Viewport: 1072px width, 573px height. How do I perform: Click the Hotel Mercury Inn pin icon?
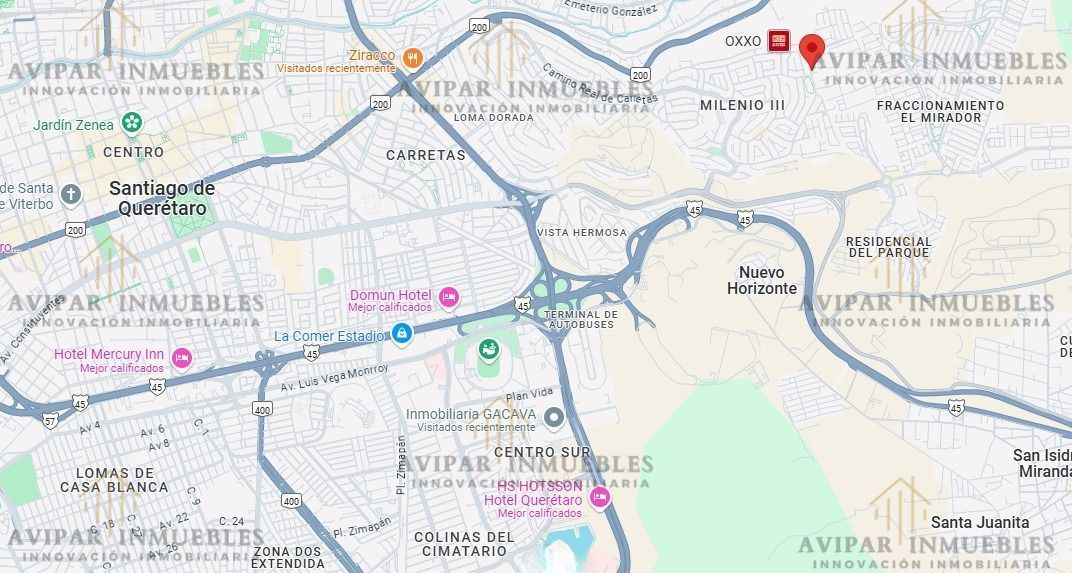(181, 358)
